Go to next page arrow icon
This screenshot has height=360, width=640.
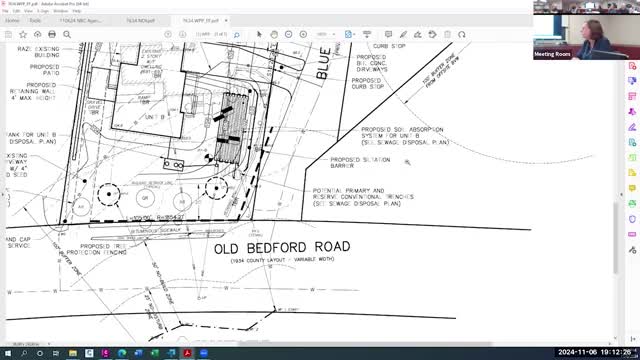click(182, 35)
